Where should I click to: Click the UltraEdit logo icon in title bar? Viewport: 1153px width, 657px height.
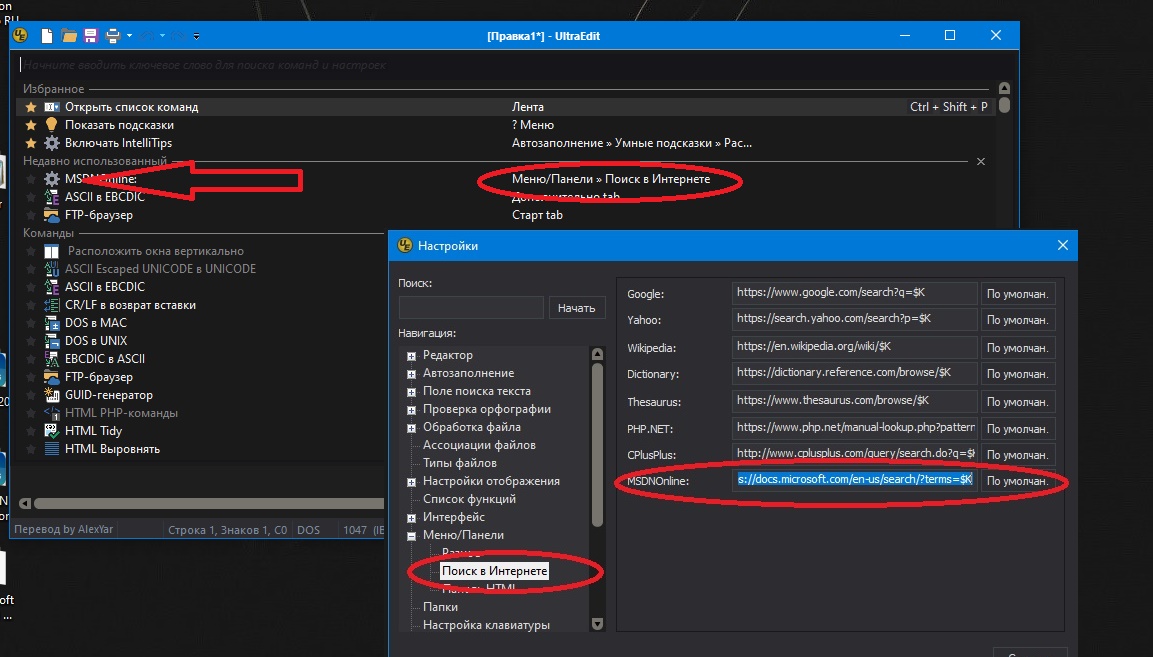(x=21, y=35)
